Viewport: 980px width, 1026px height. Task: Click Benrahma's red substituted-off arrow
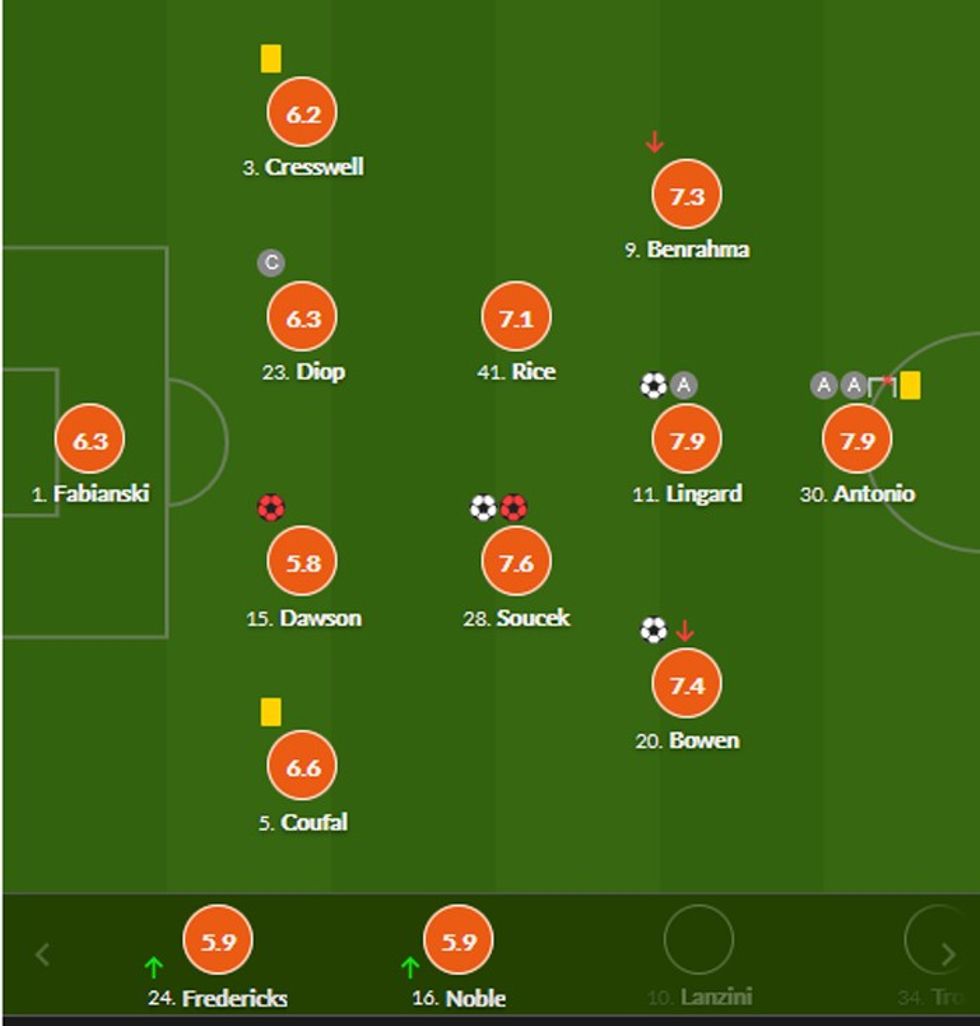tap(654, 143)
